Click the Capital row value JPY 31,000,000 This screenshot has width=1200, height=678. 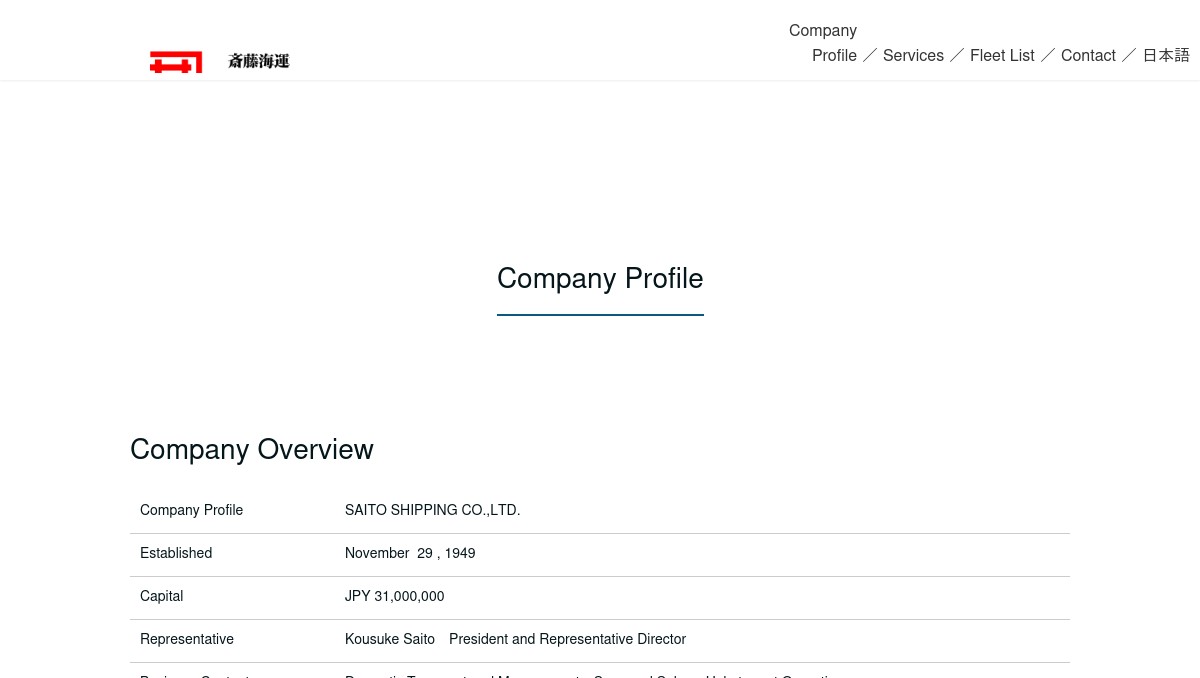[394, 596]
